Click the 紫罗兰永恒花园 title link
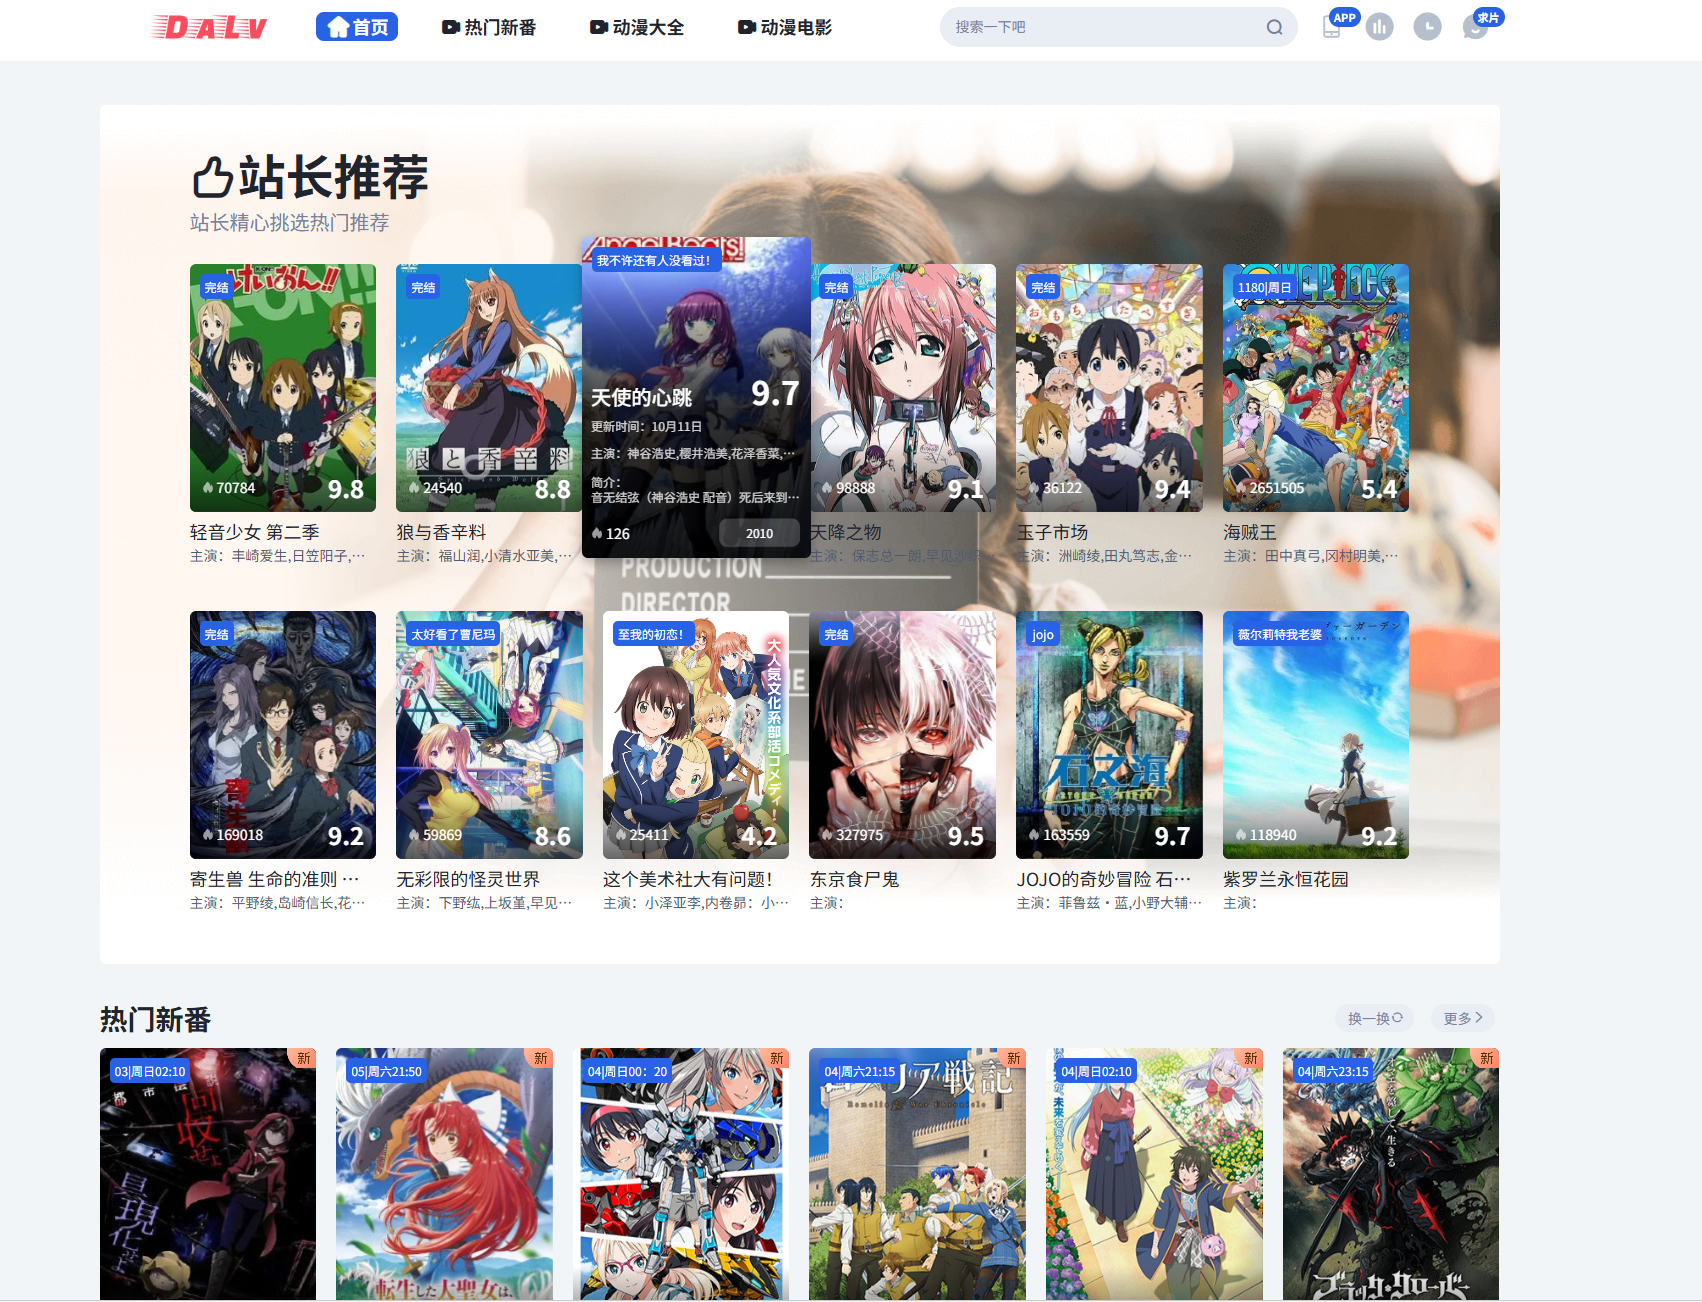The width and height of the screenshot is (1702, 1302). click(x=1286, y=879)
